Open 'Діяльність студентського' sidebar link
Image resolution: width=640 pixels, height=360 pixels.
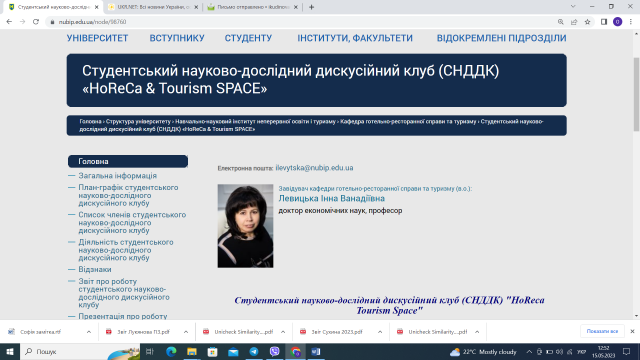[126, 250]
